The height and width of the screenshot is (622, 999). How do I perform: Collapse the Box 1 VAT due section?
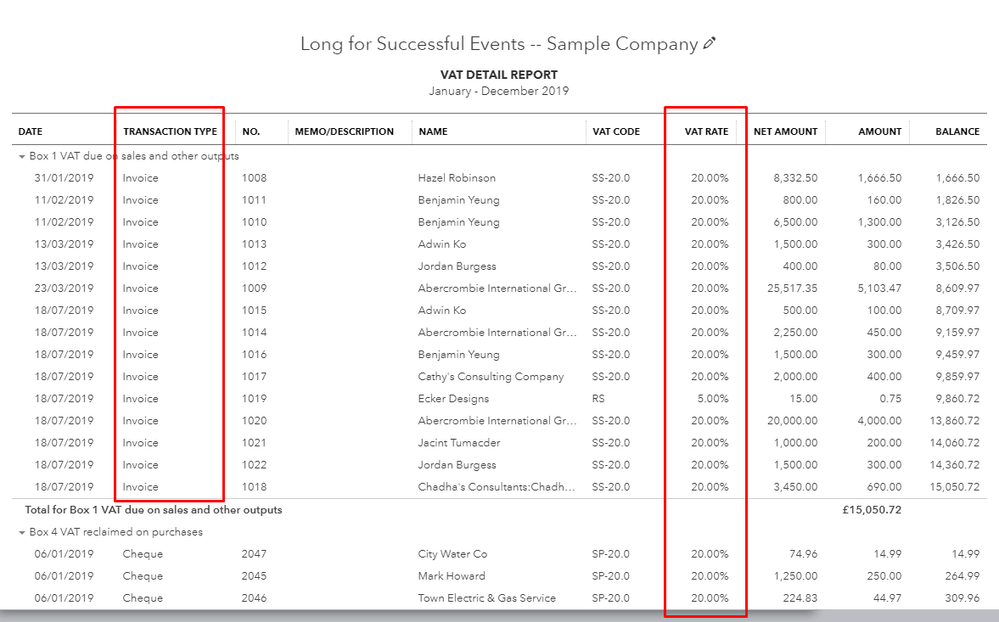pos(21,156)
